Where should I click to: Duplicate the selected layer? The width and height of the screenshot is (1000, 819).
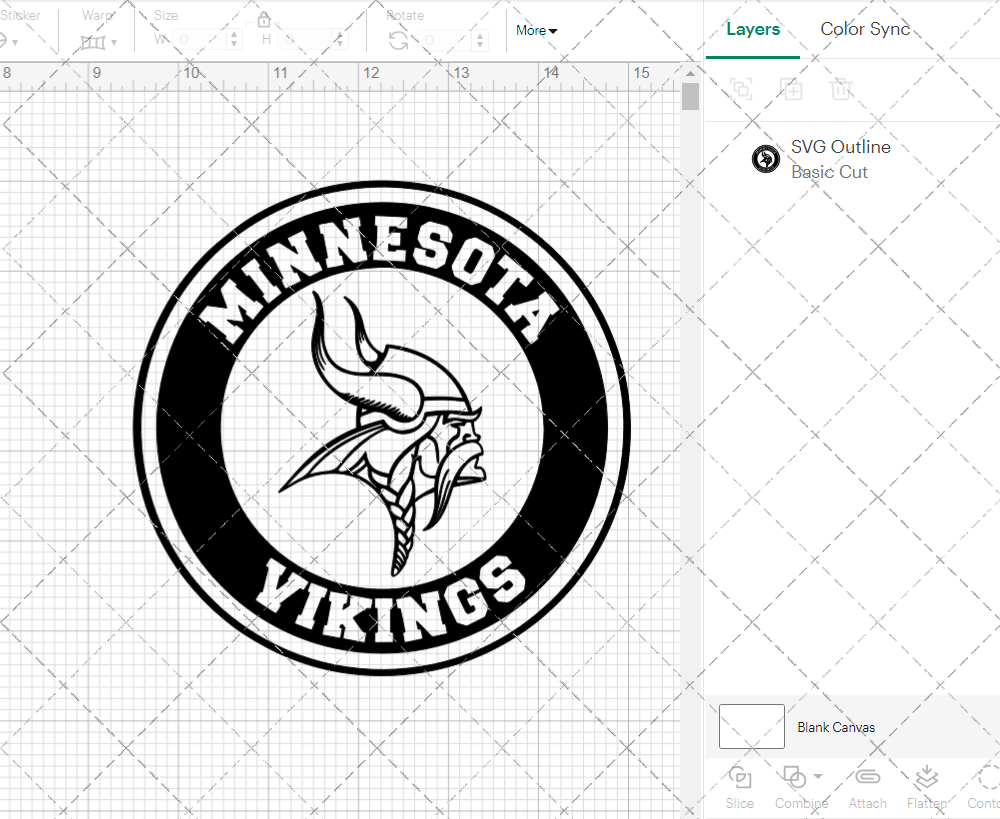(791, 89)
